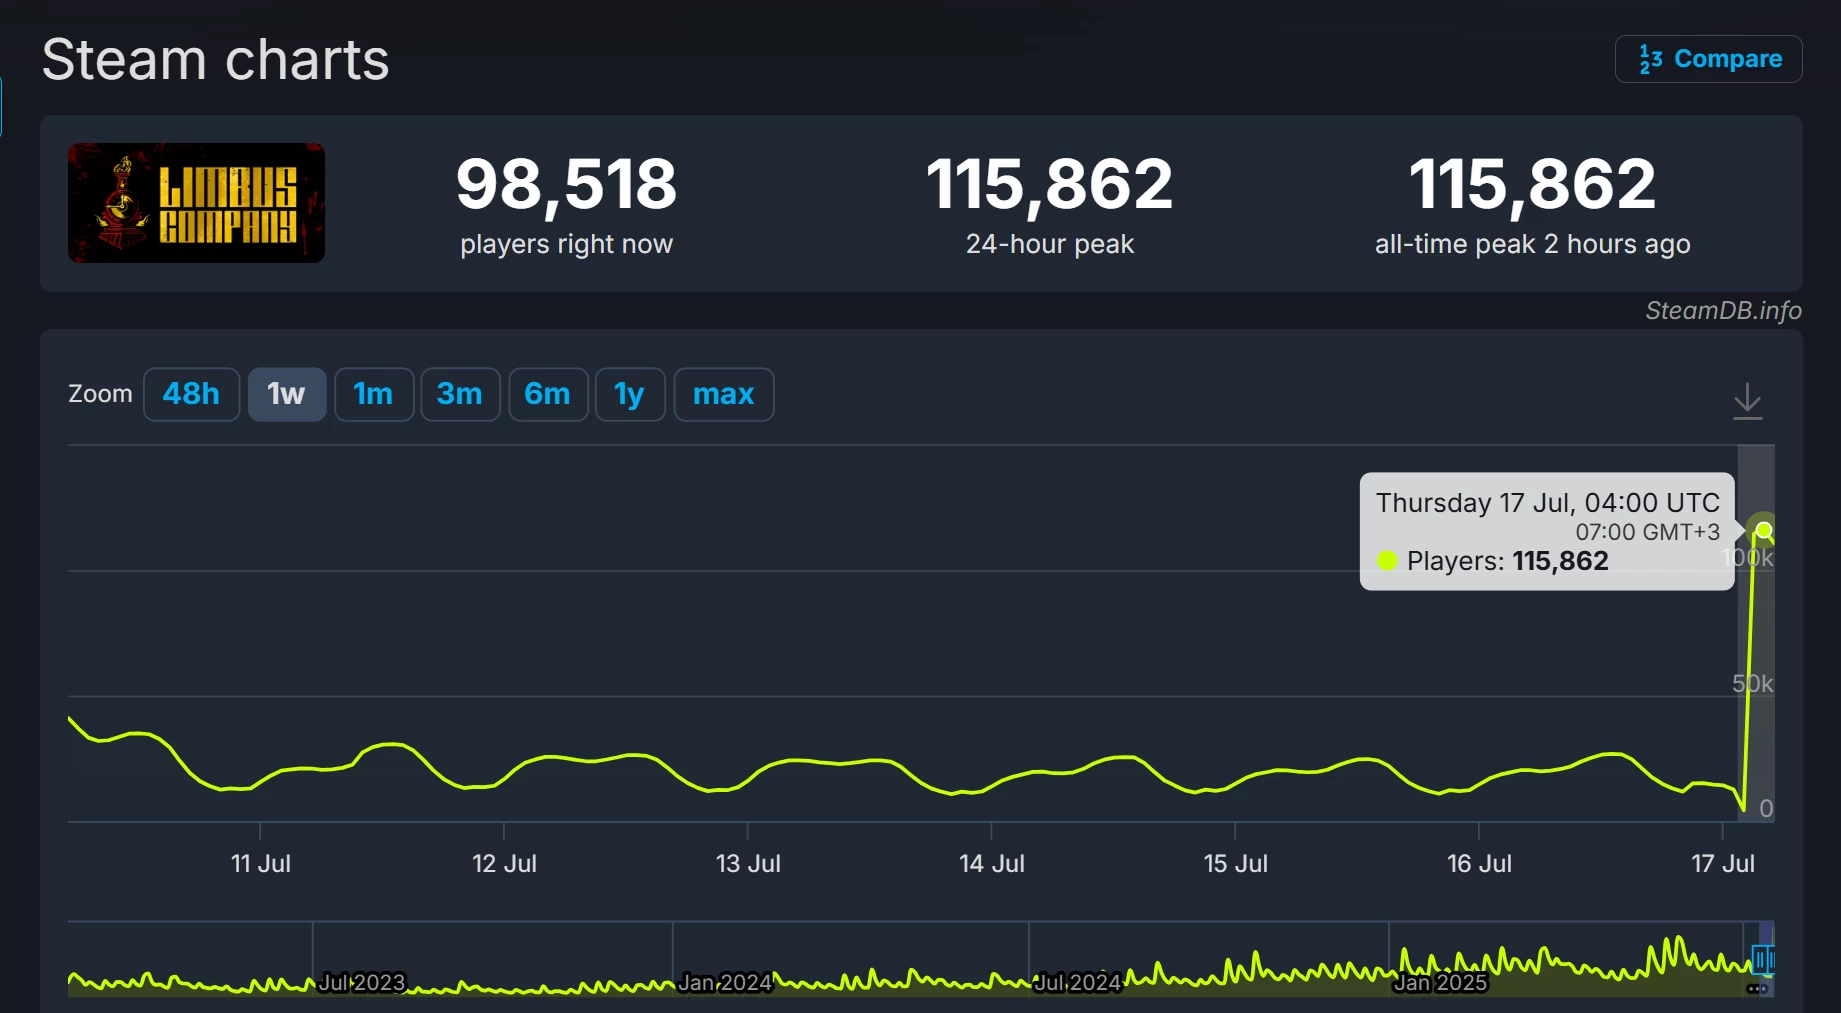Set chart zoom to 48h

coord(191,394)
